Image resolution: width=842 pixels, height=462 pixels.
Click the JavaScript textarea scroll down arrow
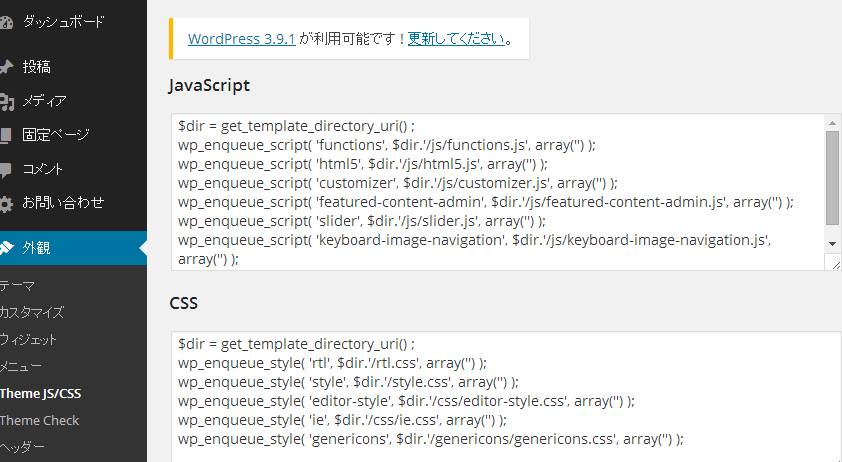point(832,243)
